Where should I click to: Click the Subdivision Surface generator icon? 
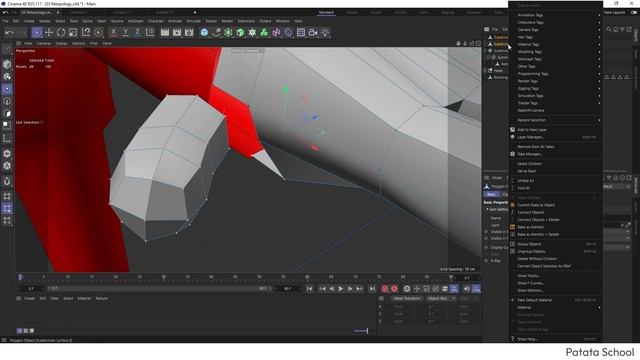[228, 32]
